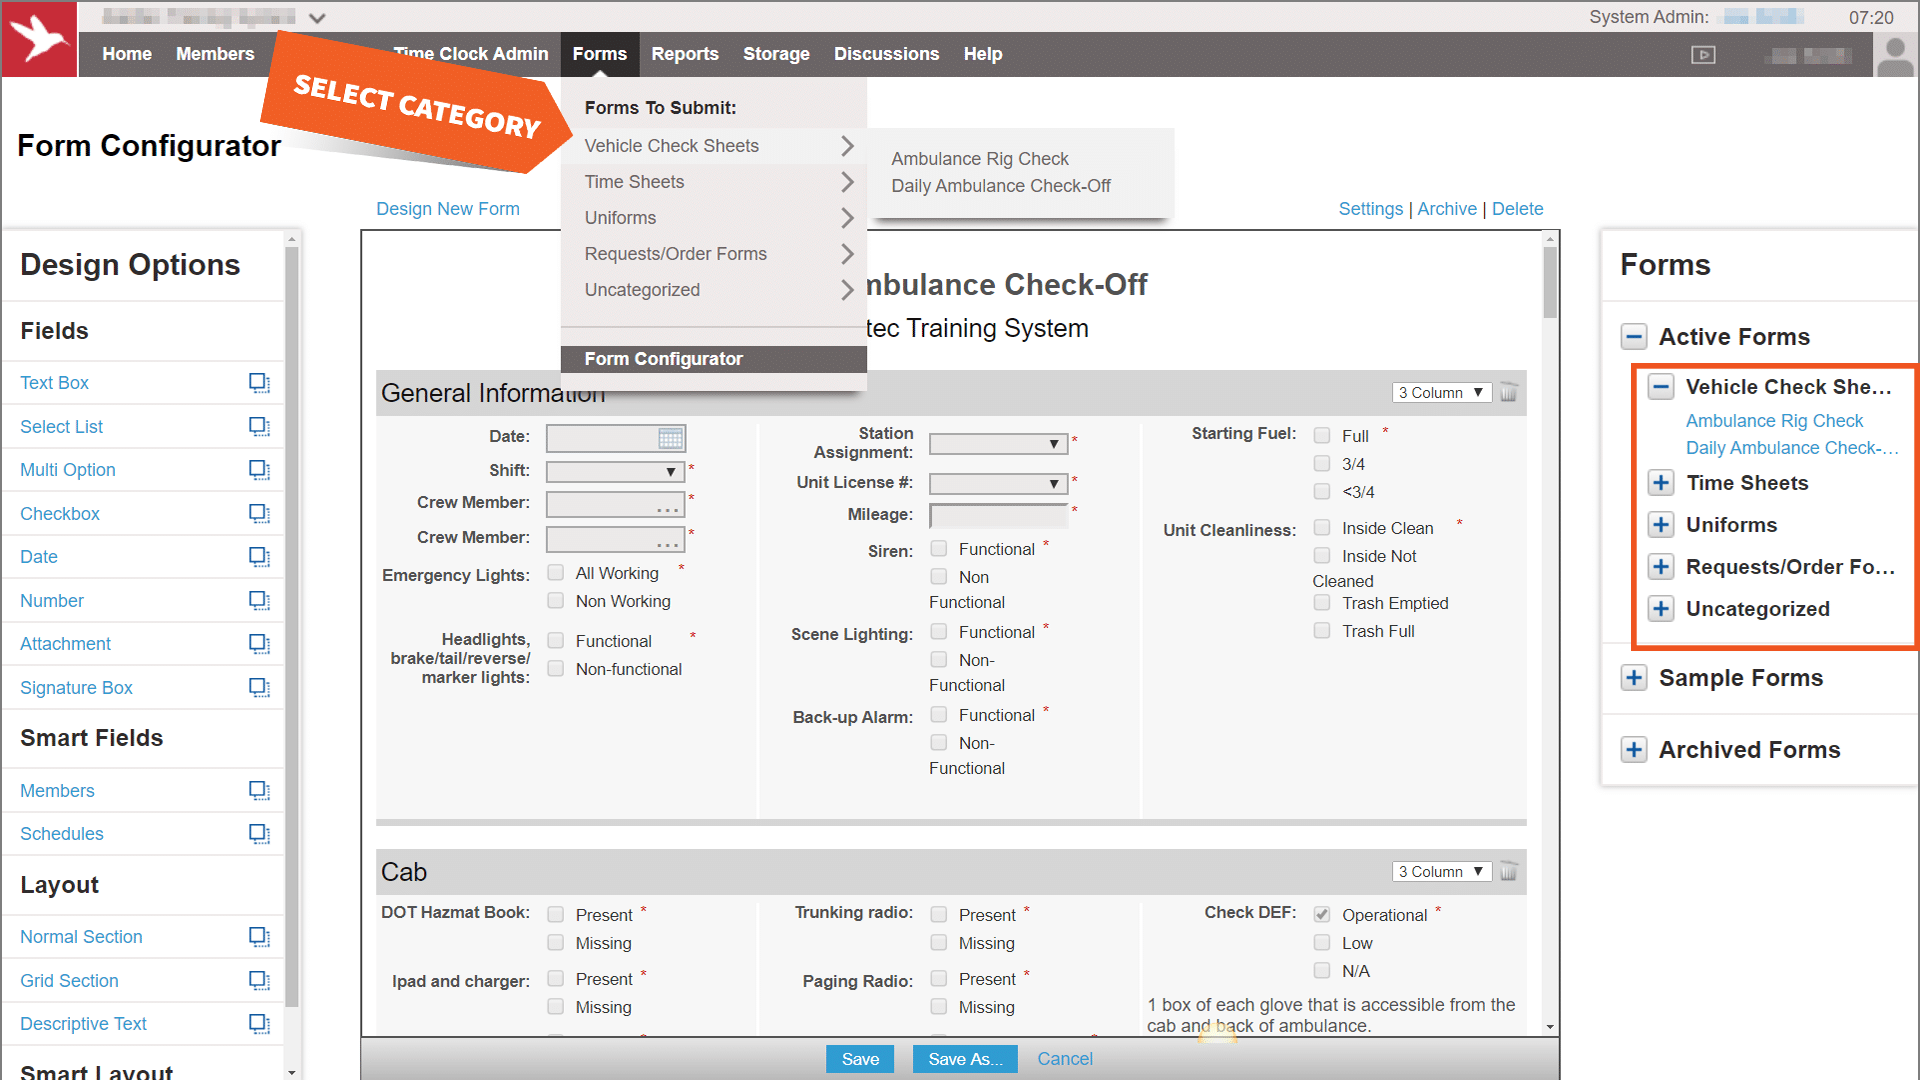Collapse the Active Forms group

(1634, 337)
